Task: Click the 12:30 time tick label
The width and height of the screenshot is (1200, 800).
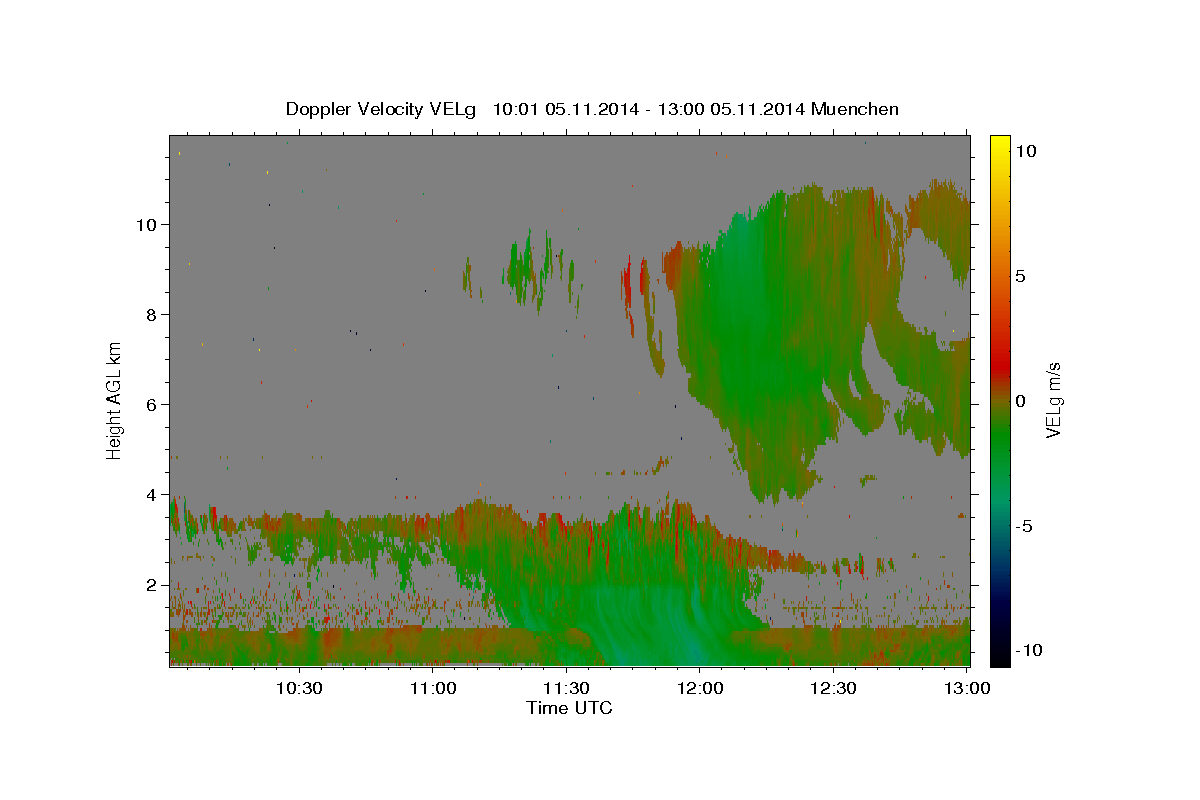Action: (x=834, y=688)
